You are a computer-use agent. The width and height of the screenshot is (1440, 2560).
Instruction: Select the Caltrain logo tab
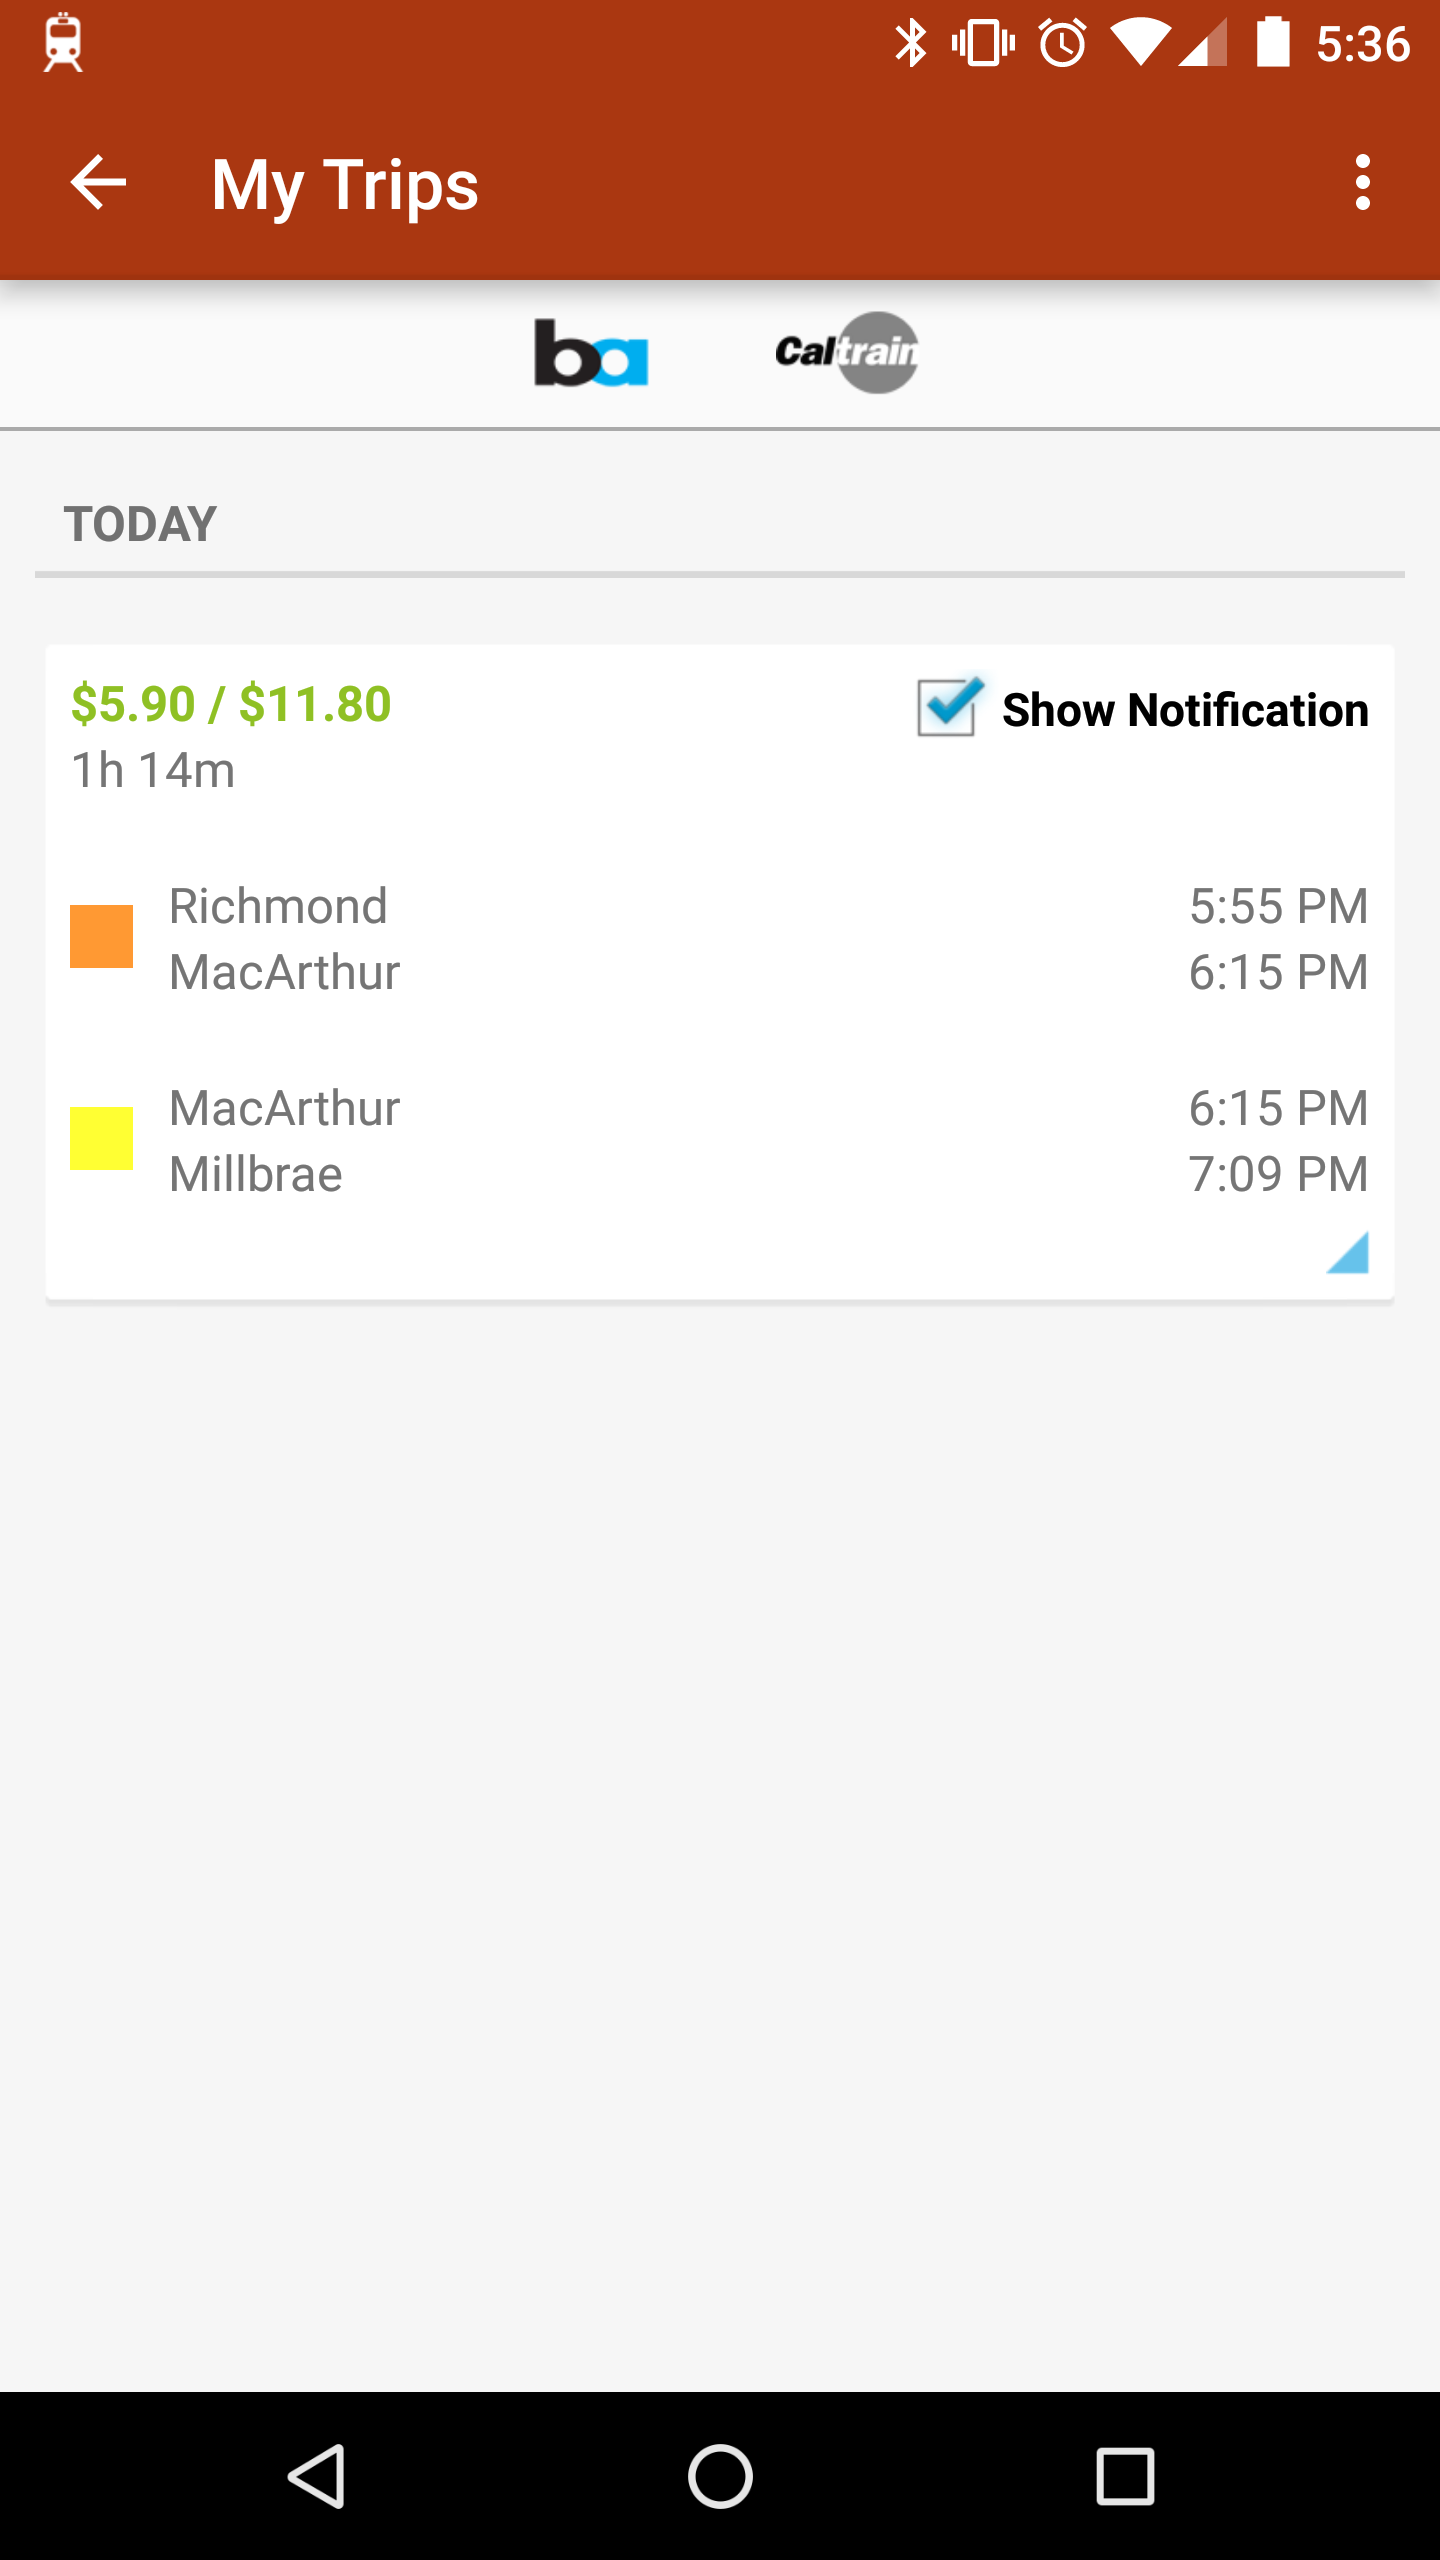(x=847, y=353)
